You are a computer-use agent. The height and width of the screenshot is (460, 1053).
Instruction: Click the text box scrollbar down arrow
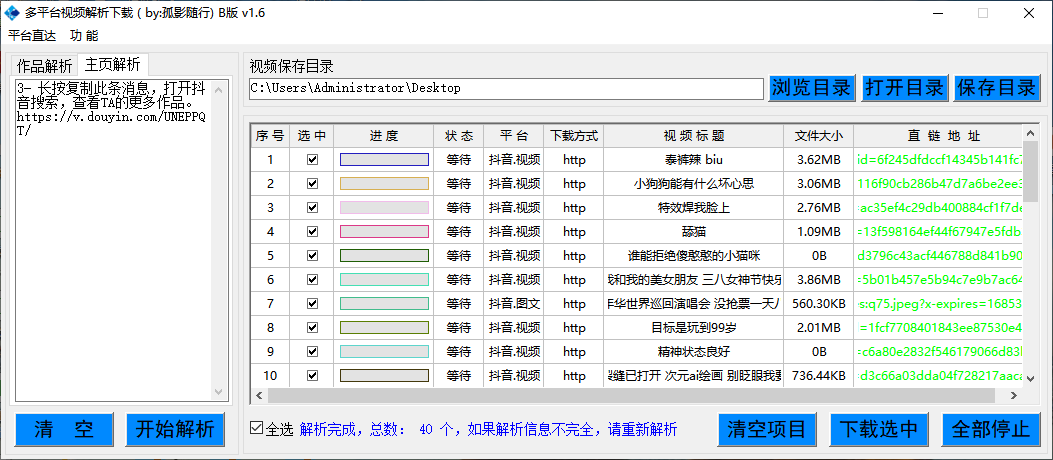click(220, 392)
